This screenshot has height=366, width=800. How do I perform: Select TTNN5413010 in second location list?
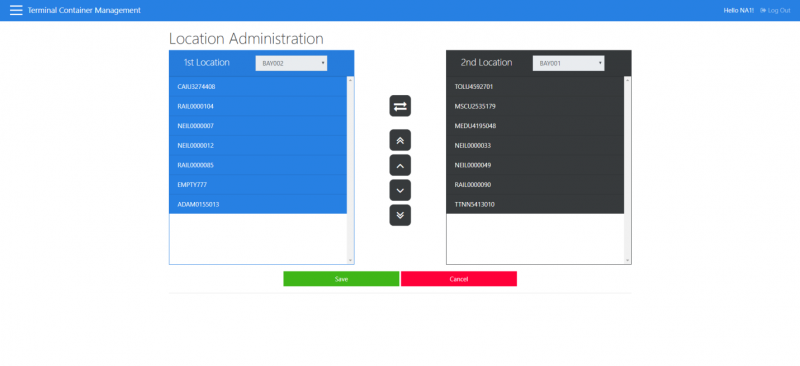pos(535,204)
